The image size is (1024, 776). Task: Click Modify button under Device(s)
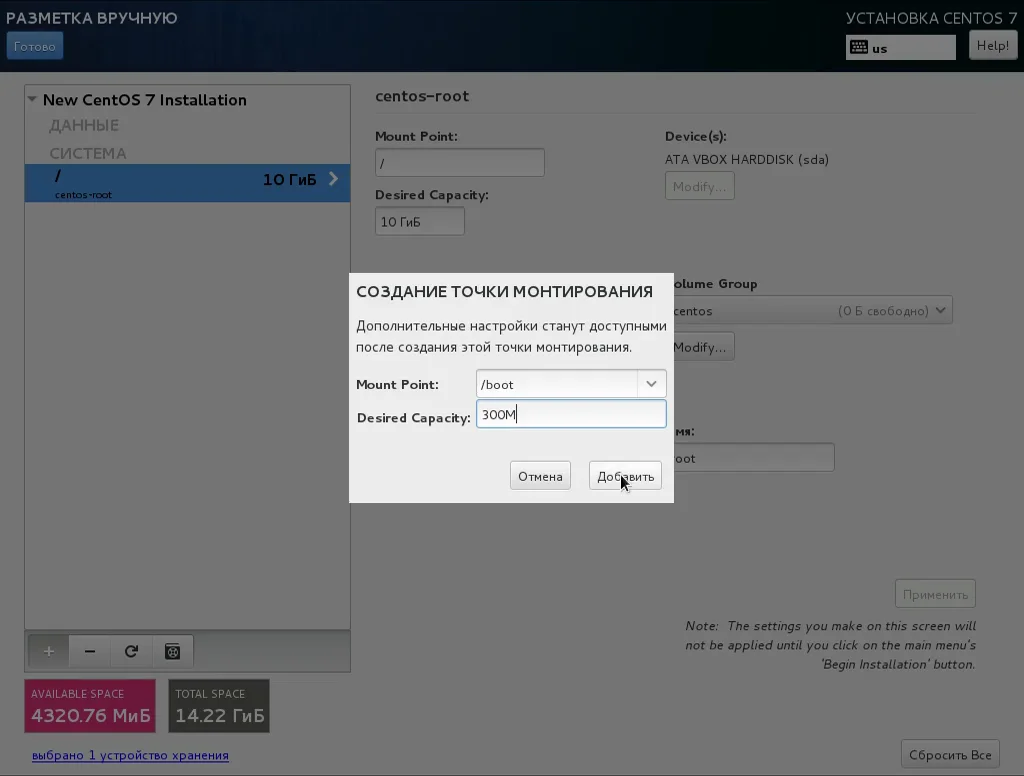click(699, 186)
